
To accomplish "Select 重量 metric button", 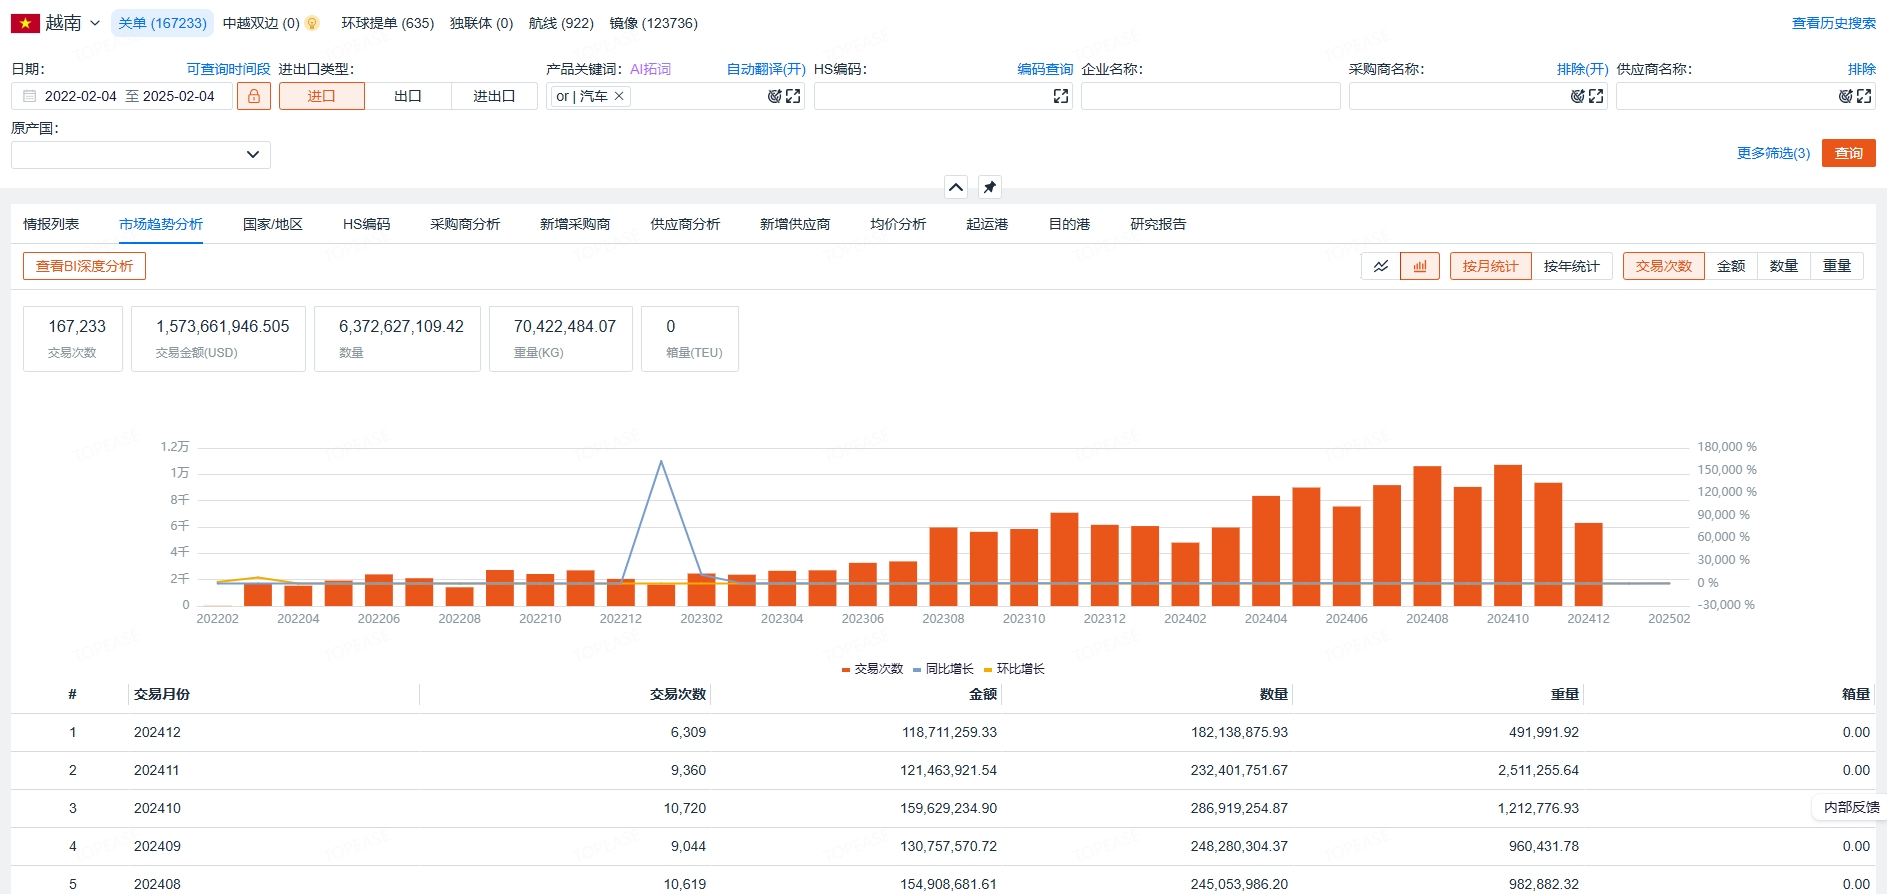I will coord(1837,266).
